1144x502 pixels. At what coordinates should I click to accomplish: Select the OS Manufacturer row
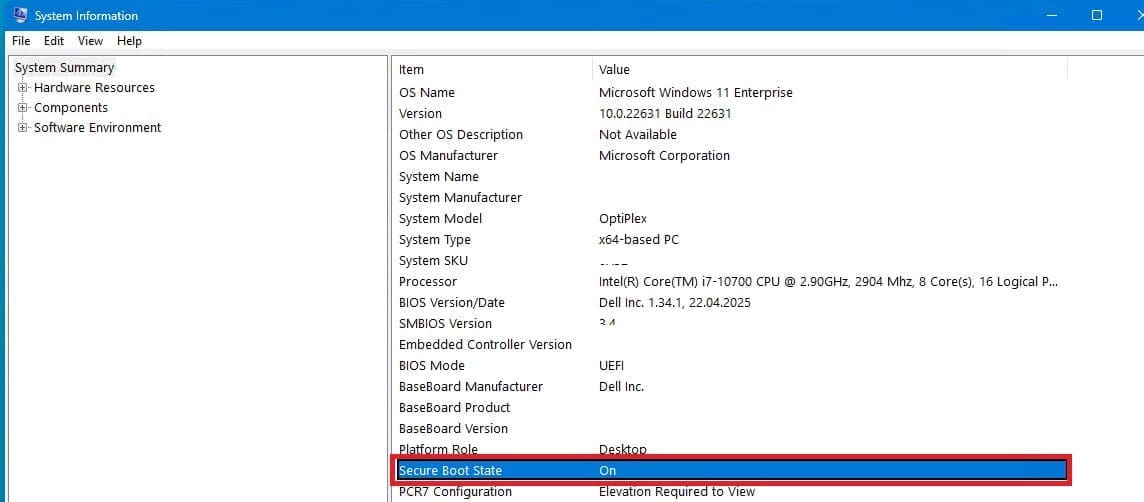[x=730, y=155]
